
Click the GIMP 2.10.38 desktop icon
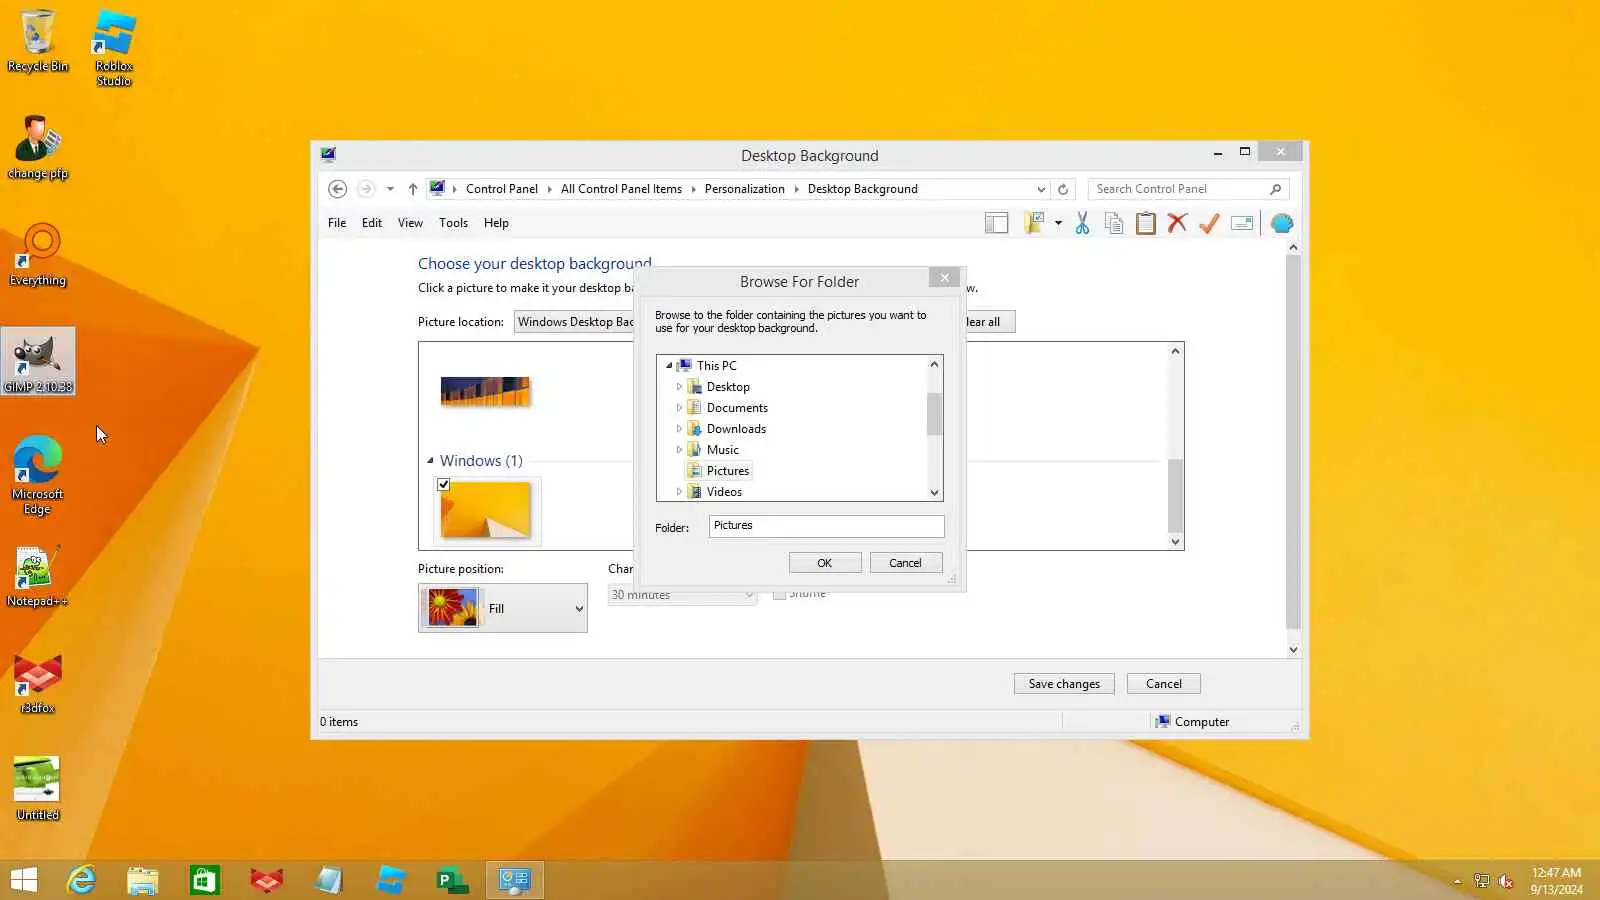38,361
